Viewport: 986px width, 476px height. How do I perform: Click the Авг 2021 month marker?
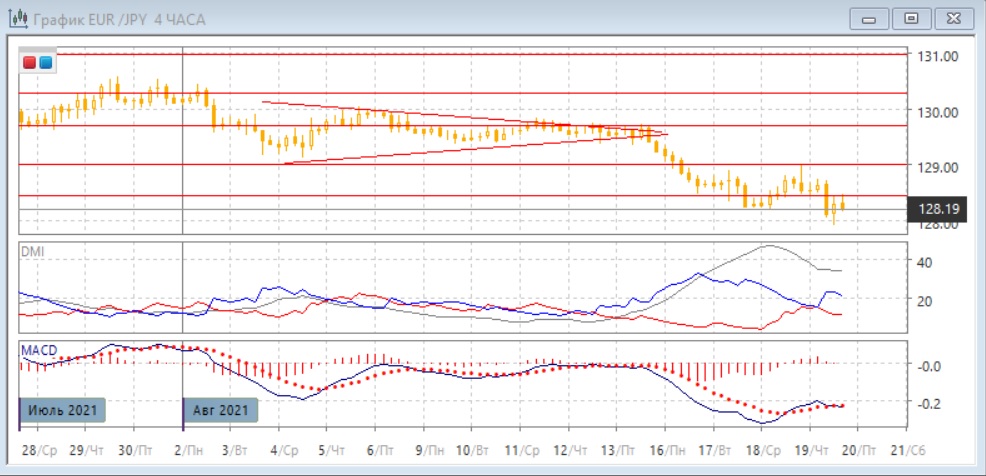[x=221, y=410]
